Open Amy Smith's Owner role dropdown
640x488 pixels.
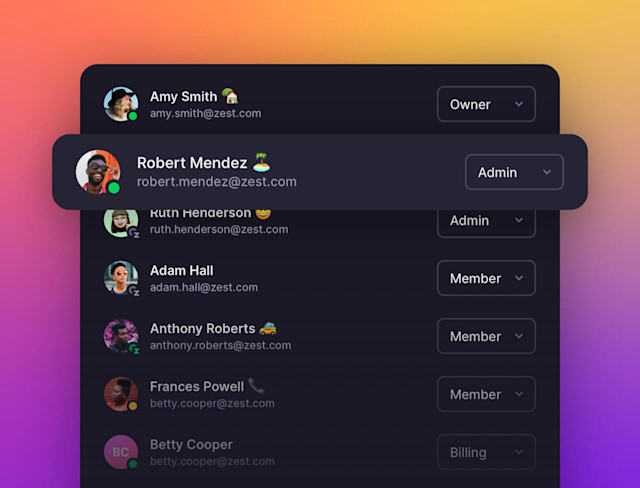coord(486,104)
